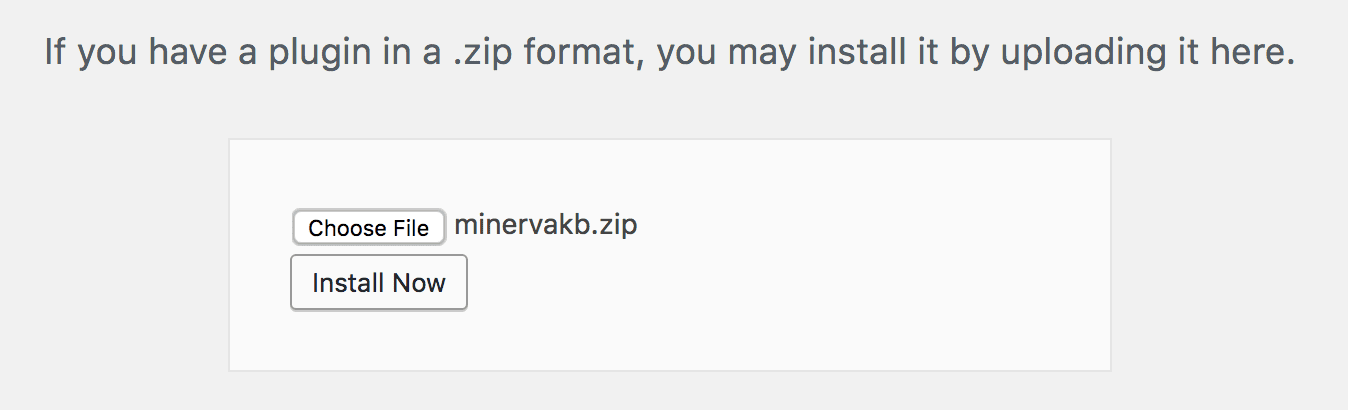
Task: Click the blank area right of minervakb.zip
Action: point(850,226)
